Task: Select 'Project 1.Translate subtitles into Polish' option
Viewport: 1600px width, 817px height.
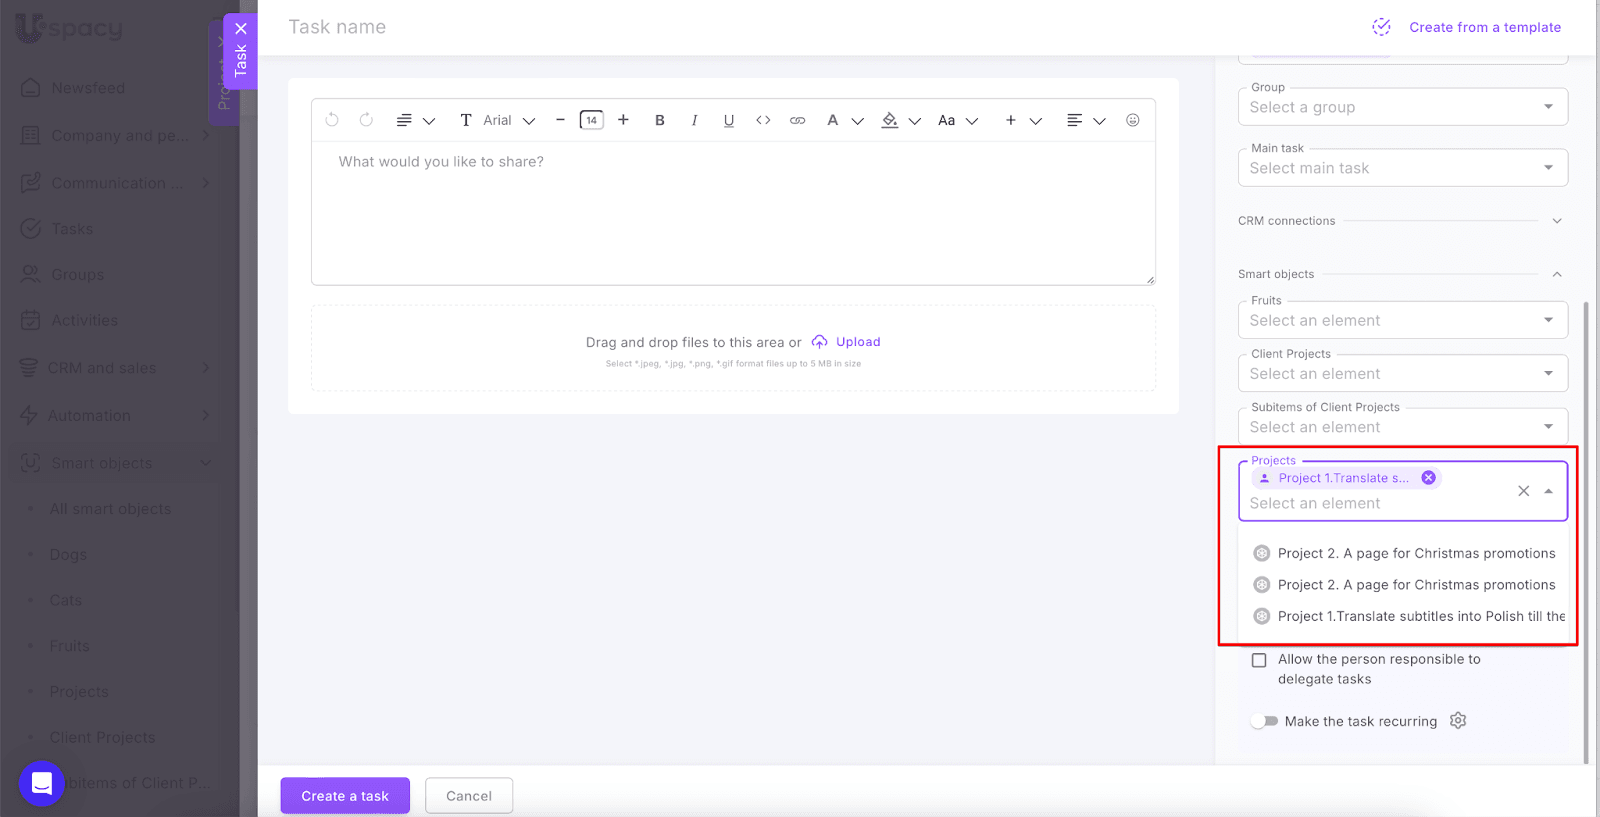Action: [1404, 616]
